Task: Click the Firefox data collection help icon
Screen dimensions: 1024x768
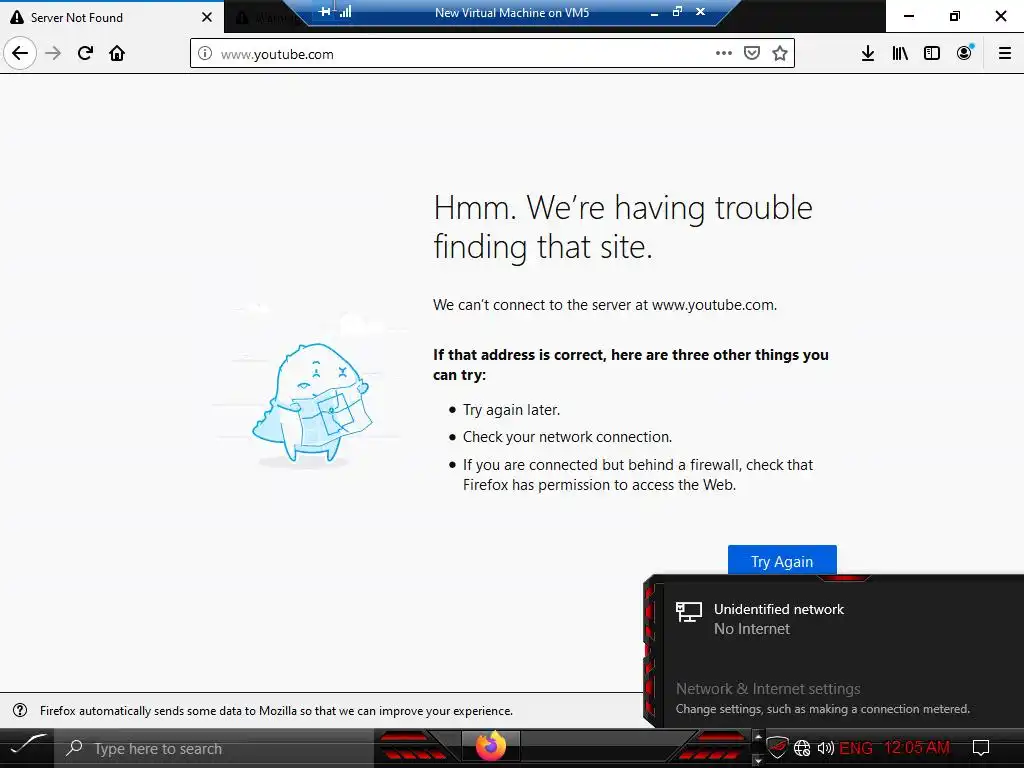Action: tap(20, 711)
